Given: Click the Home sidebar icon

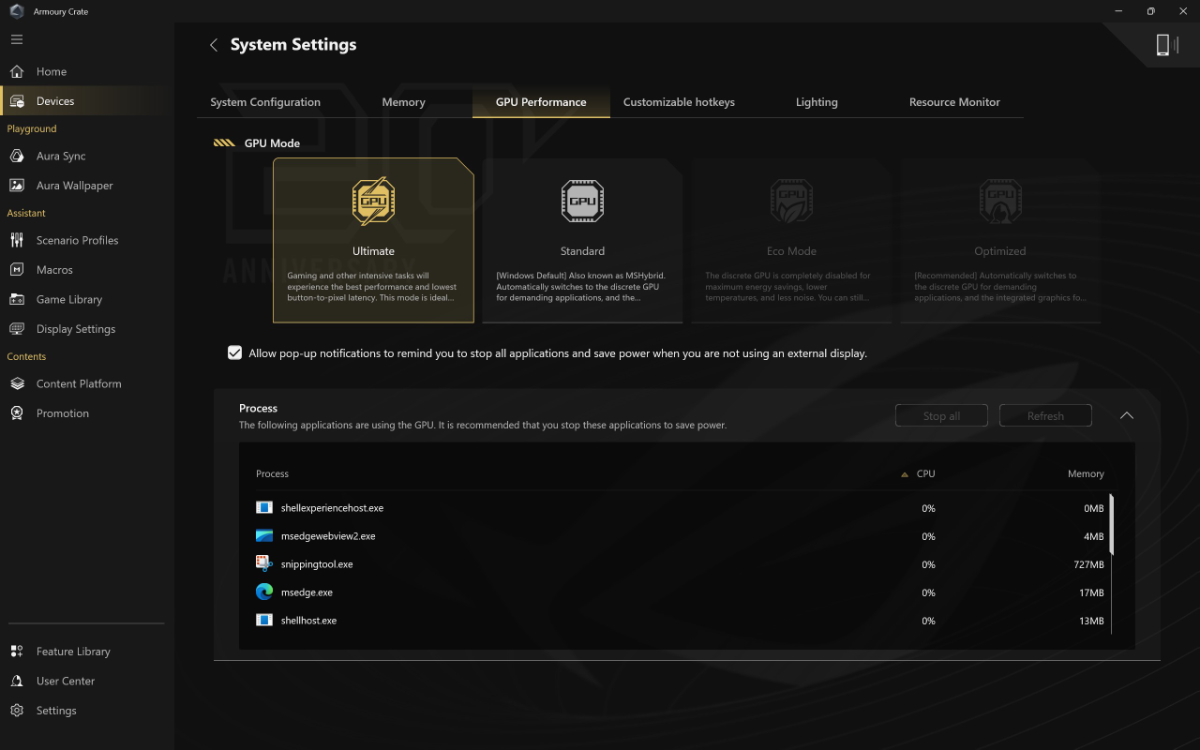Looking at the screenshot, I should tap(16, 72).
